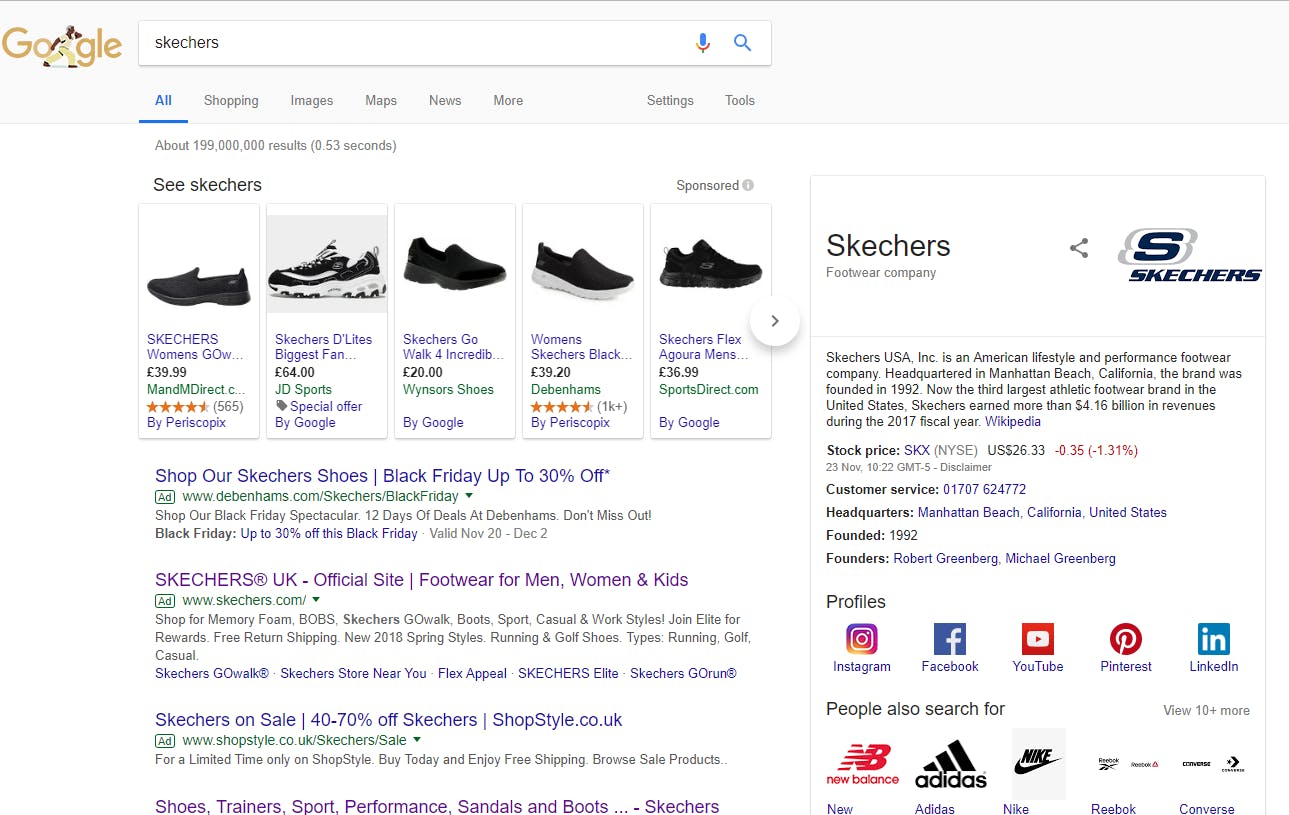The width and height of the screenshot is (1289, 815).
Task: Open the Skechers Pinterest profile icon
Action: click(1125, 639)
